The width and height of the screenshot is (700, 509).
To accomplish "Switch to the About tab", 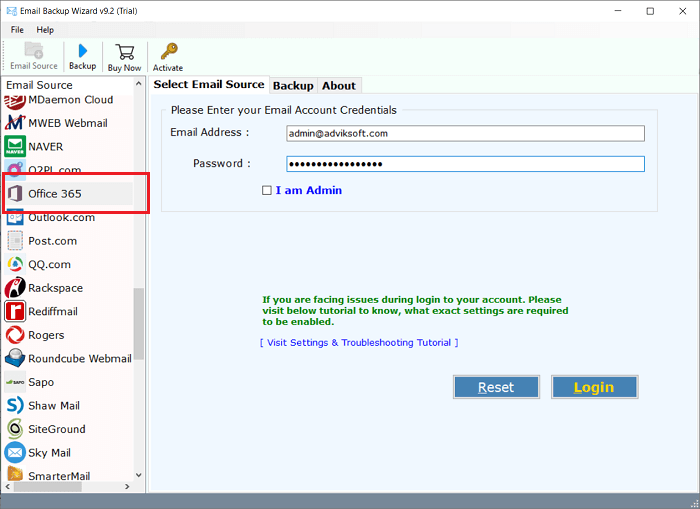I will point(339,86).
